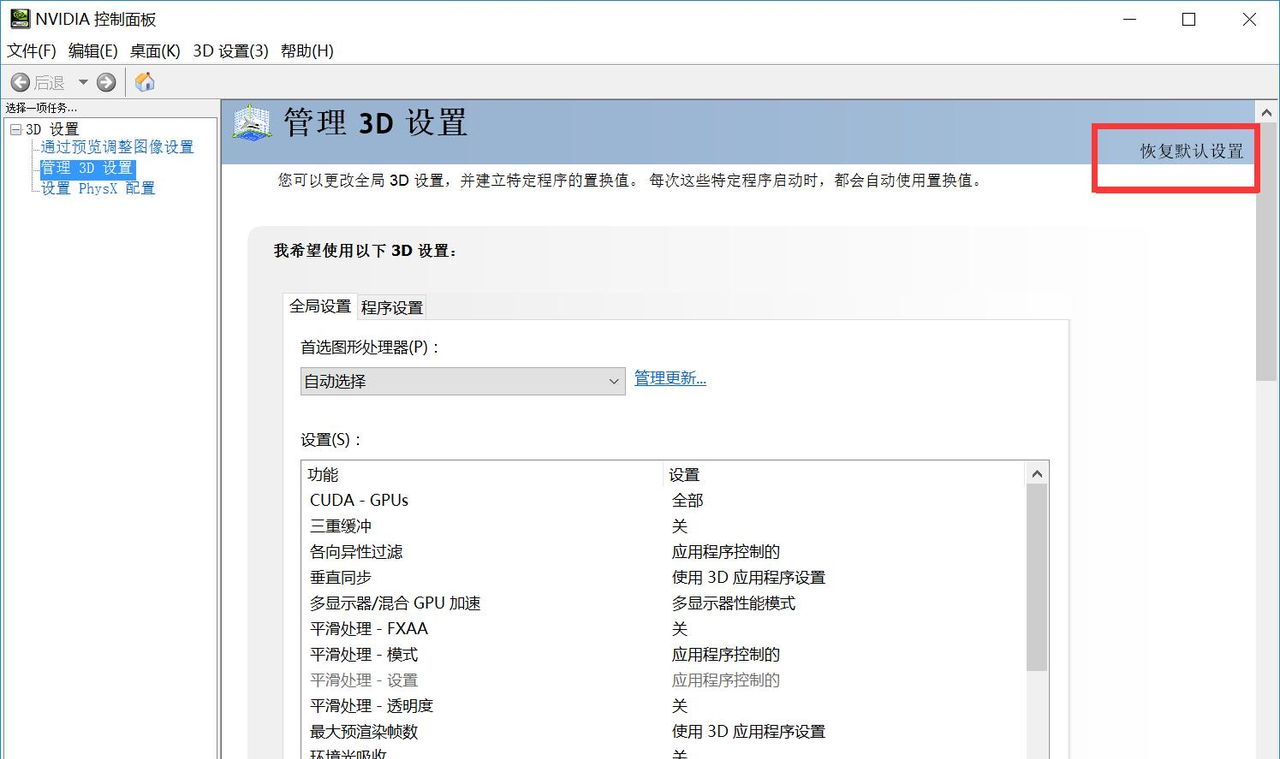Switch to the 程序设置 tab

click(x=391, y=307)
